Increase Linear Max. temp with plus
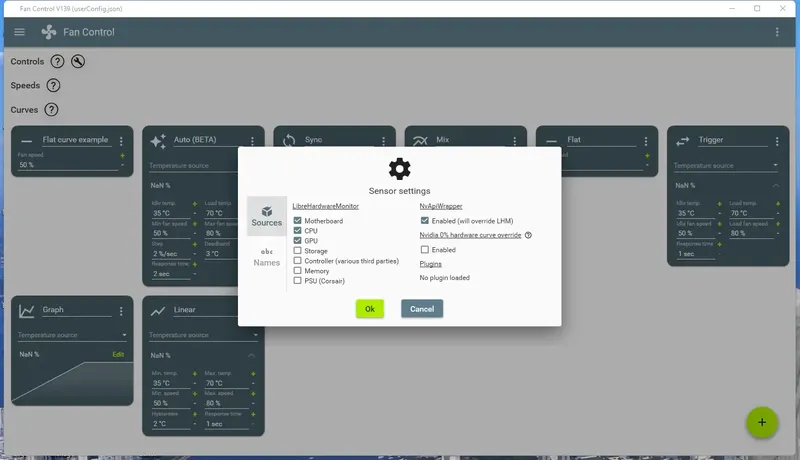The height and width of the screenshot is (460, 800). click(253, 374)
